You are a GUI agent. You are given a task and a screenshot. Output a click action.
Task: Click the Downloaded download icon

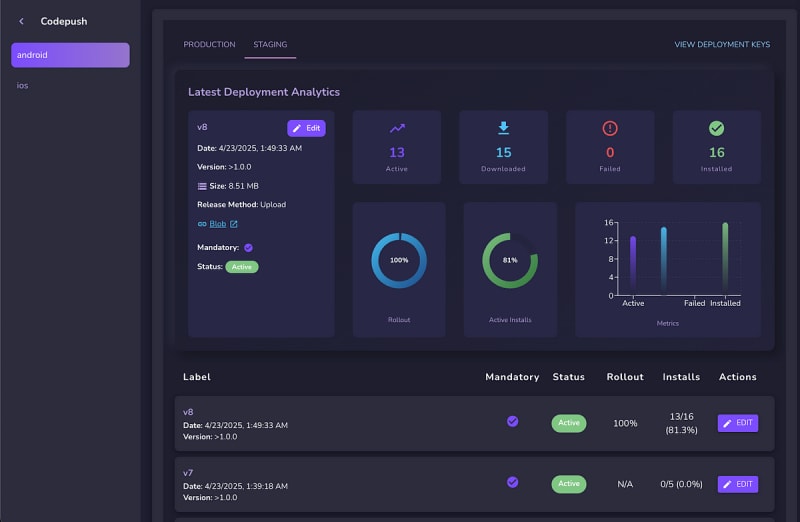[503, 128]
